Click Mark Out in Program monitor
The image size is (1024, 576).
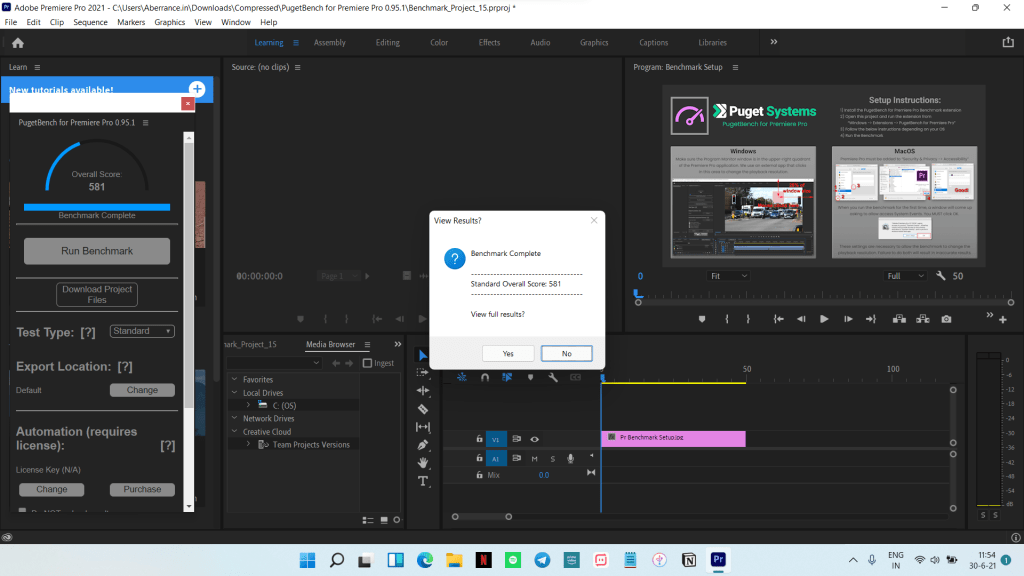tap(748, 319)
